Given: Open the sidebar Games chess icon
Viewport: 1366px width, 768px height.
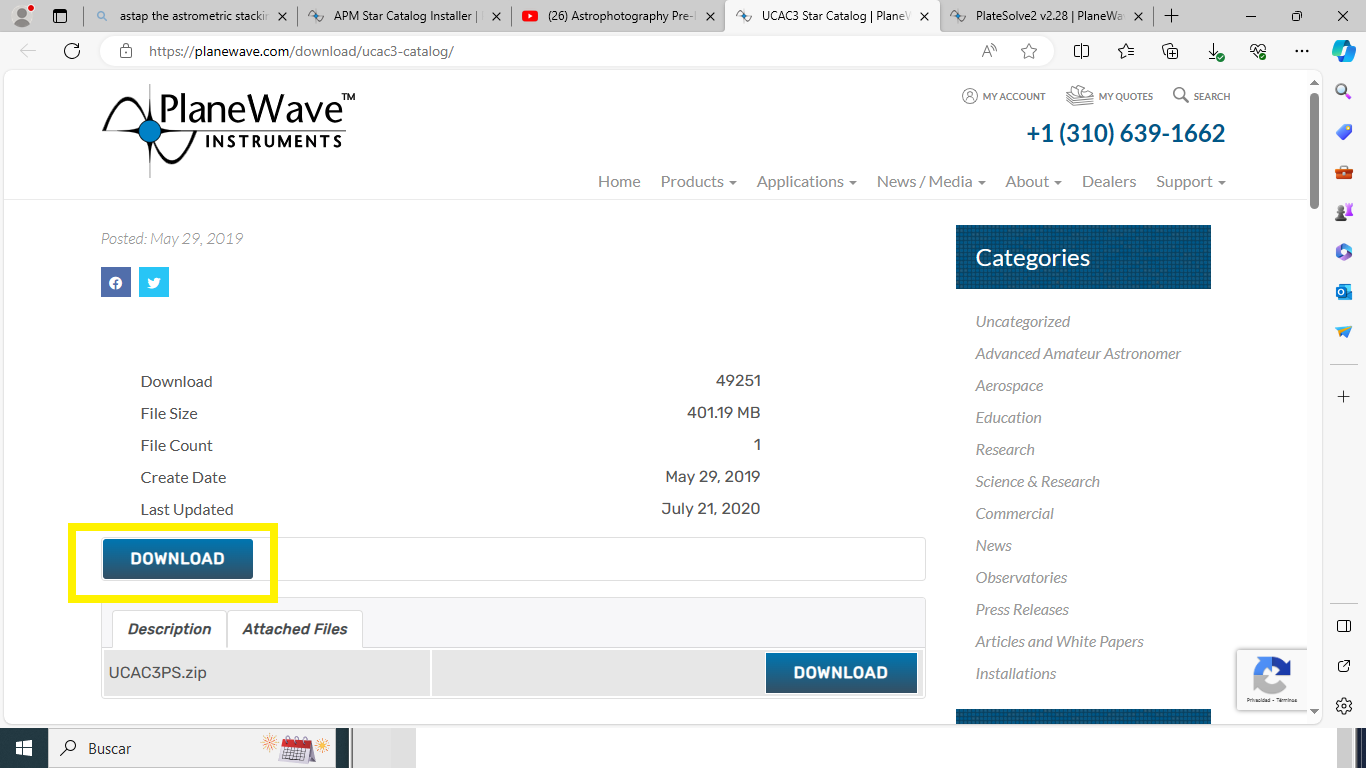Looking at the screenshot, I should (x=1344, y=212).
